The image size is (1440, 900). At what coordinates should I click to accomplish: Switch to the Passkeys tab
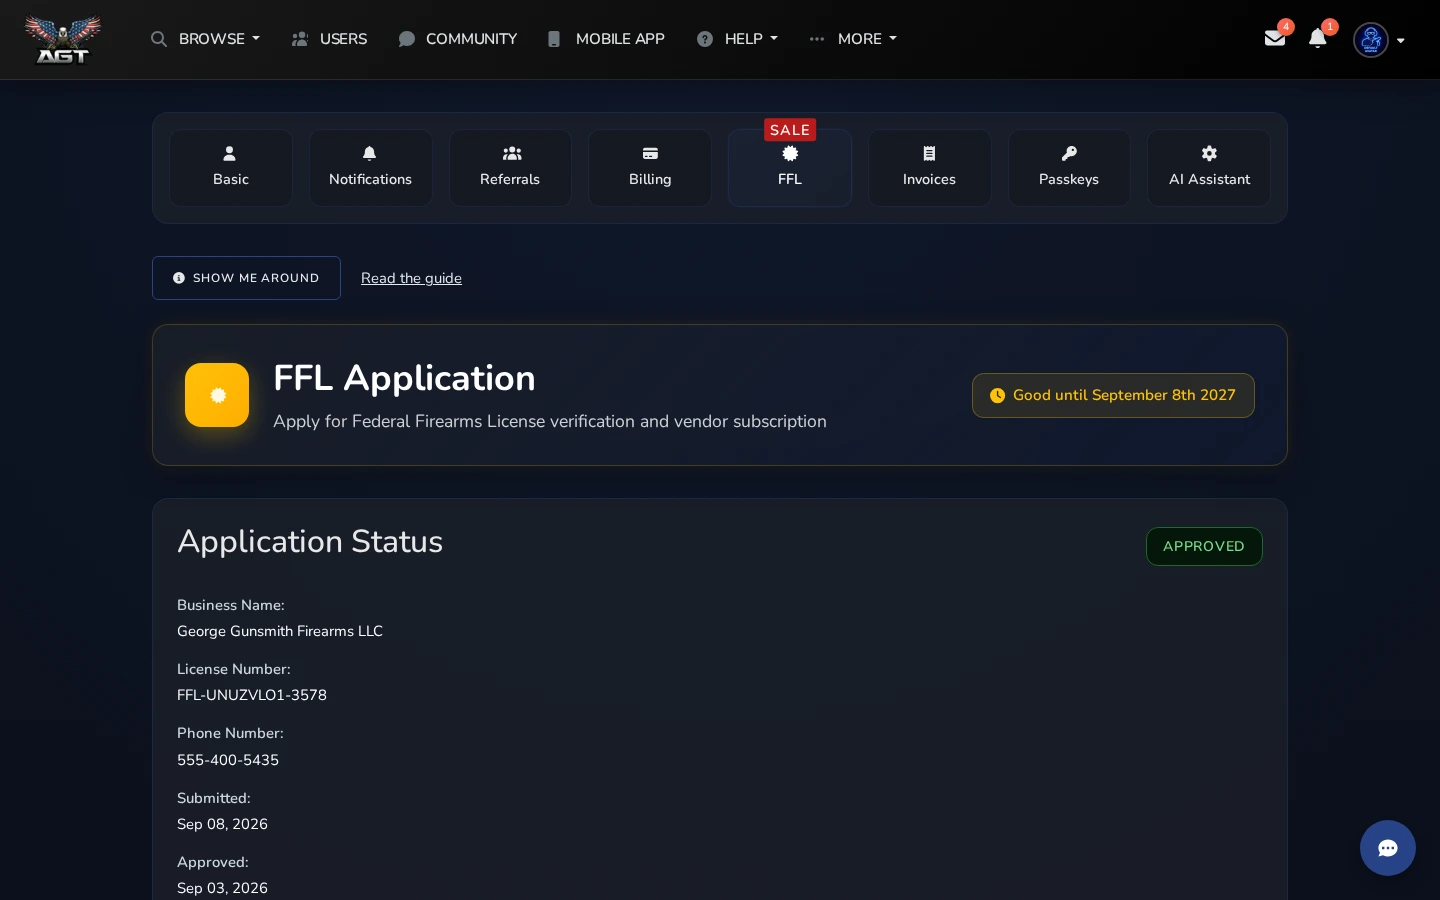point(1069,168)
